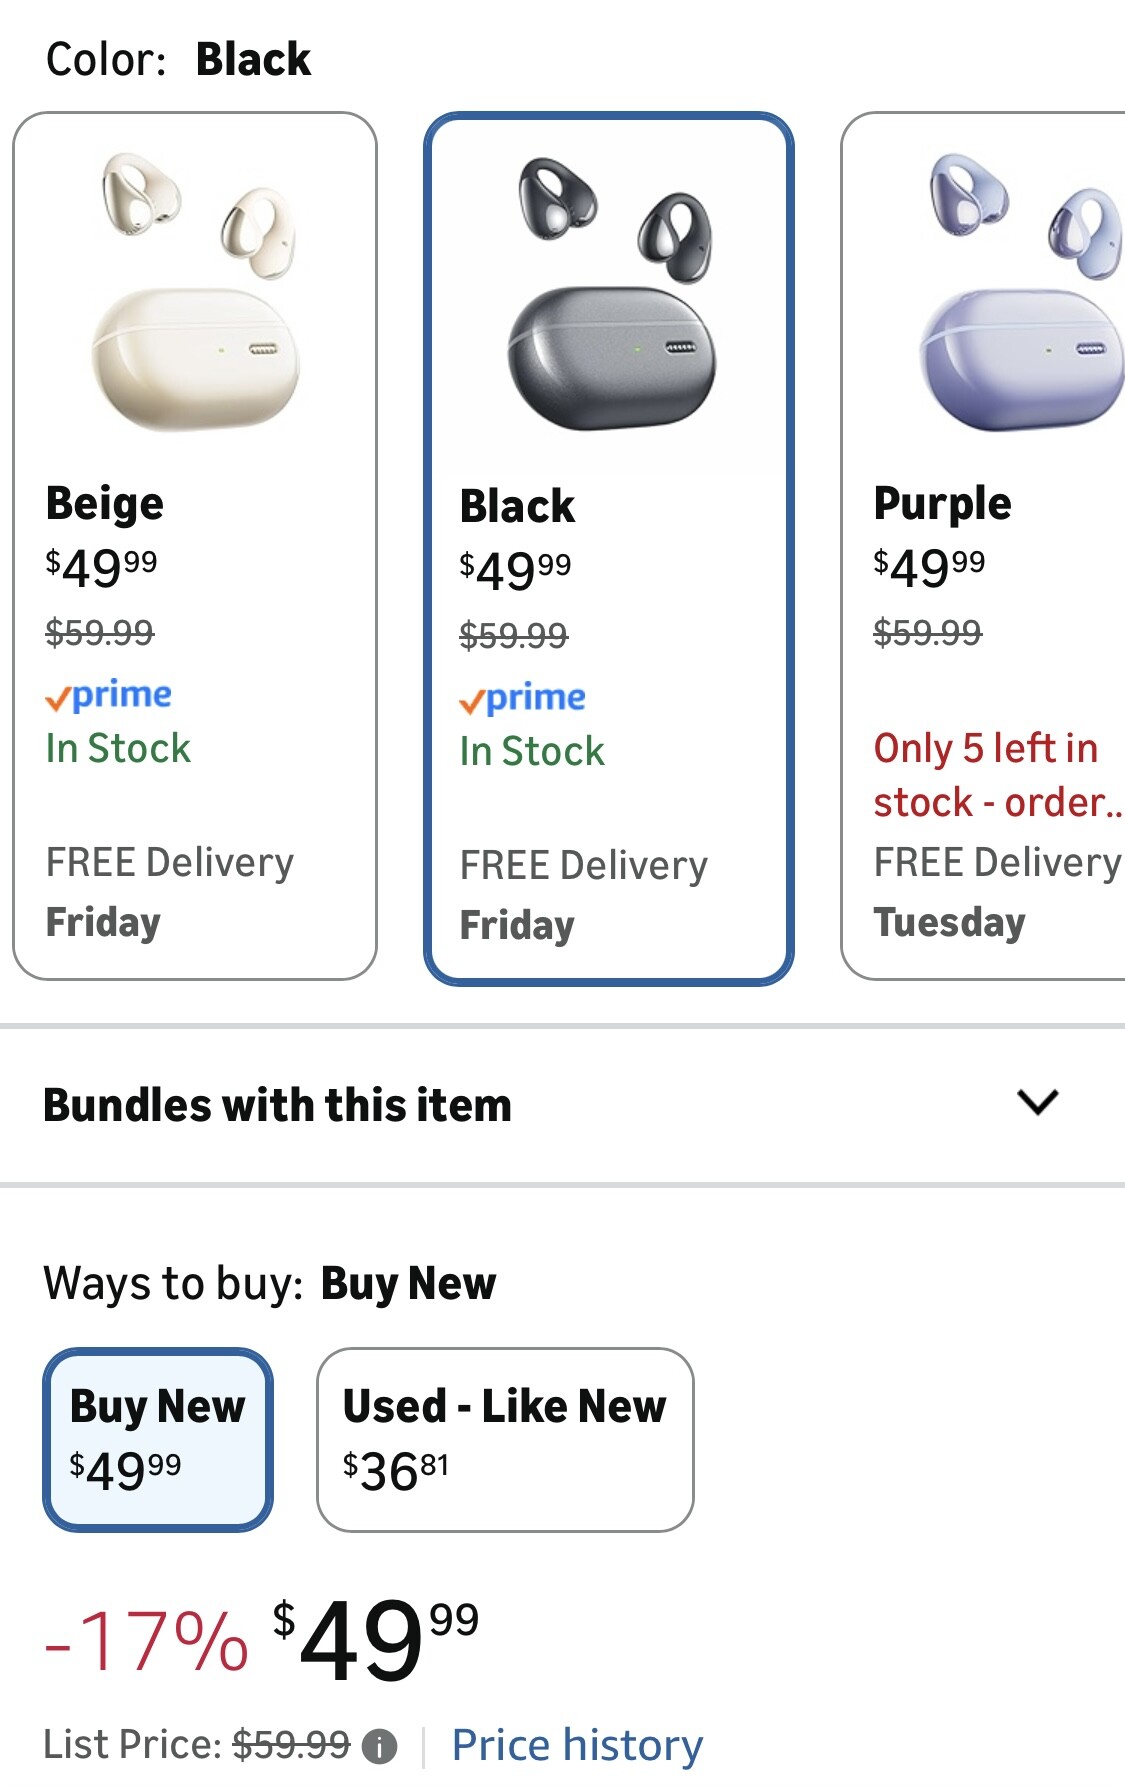Click the $59.99 list price text

pyautogui.click(x=291, y=1745)
